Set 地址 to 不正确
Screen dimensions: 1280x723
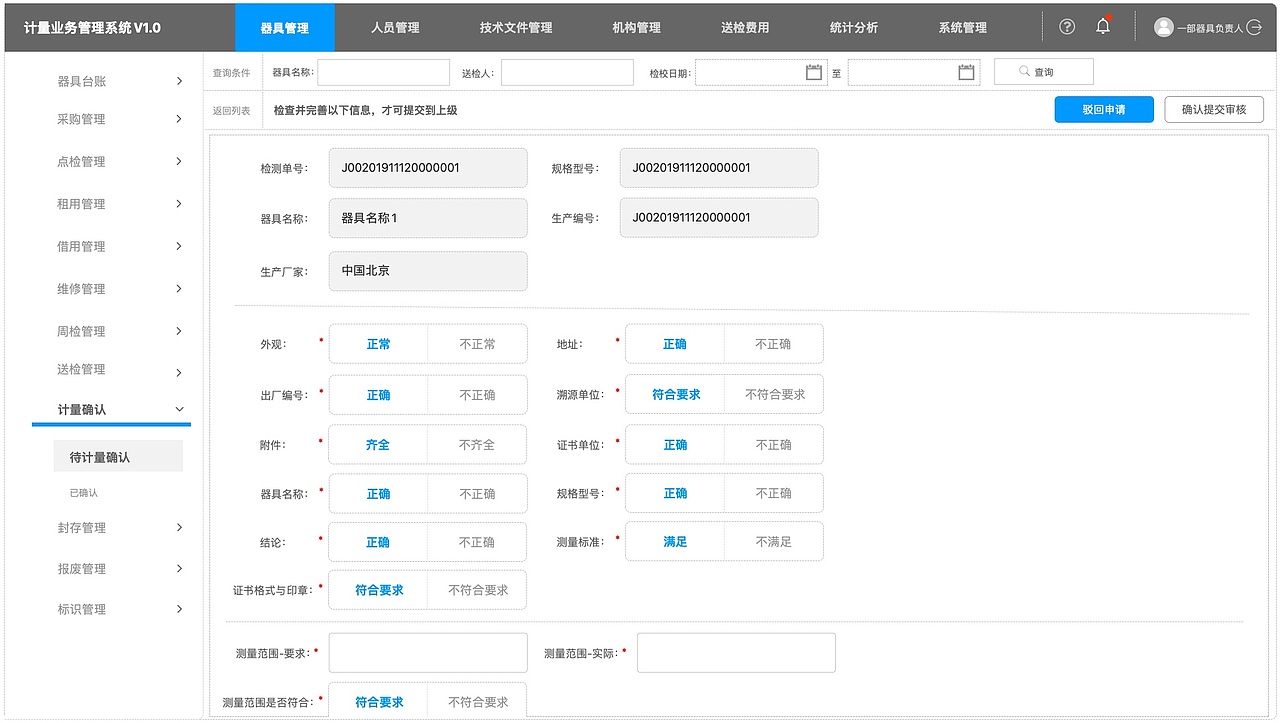point(773,344)
